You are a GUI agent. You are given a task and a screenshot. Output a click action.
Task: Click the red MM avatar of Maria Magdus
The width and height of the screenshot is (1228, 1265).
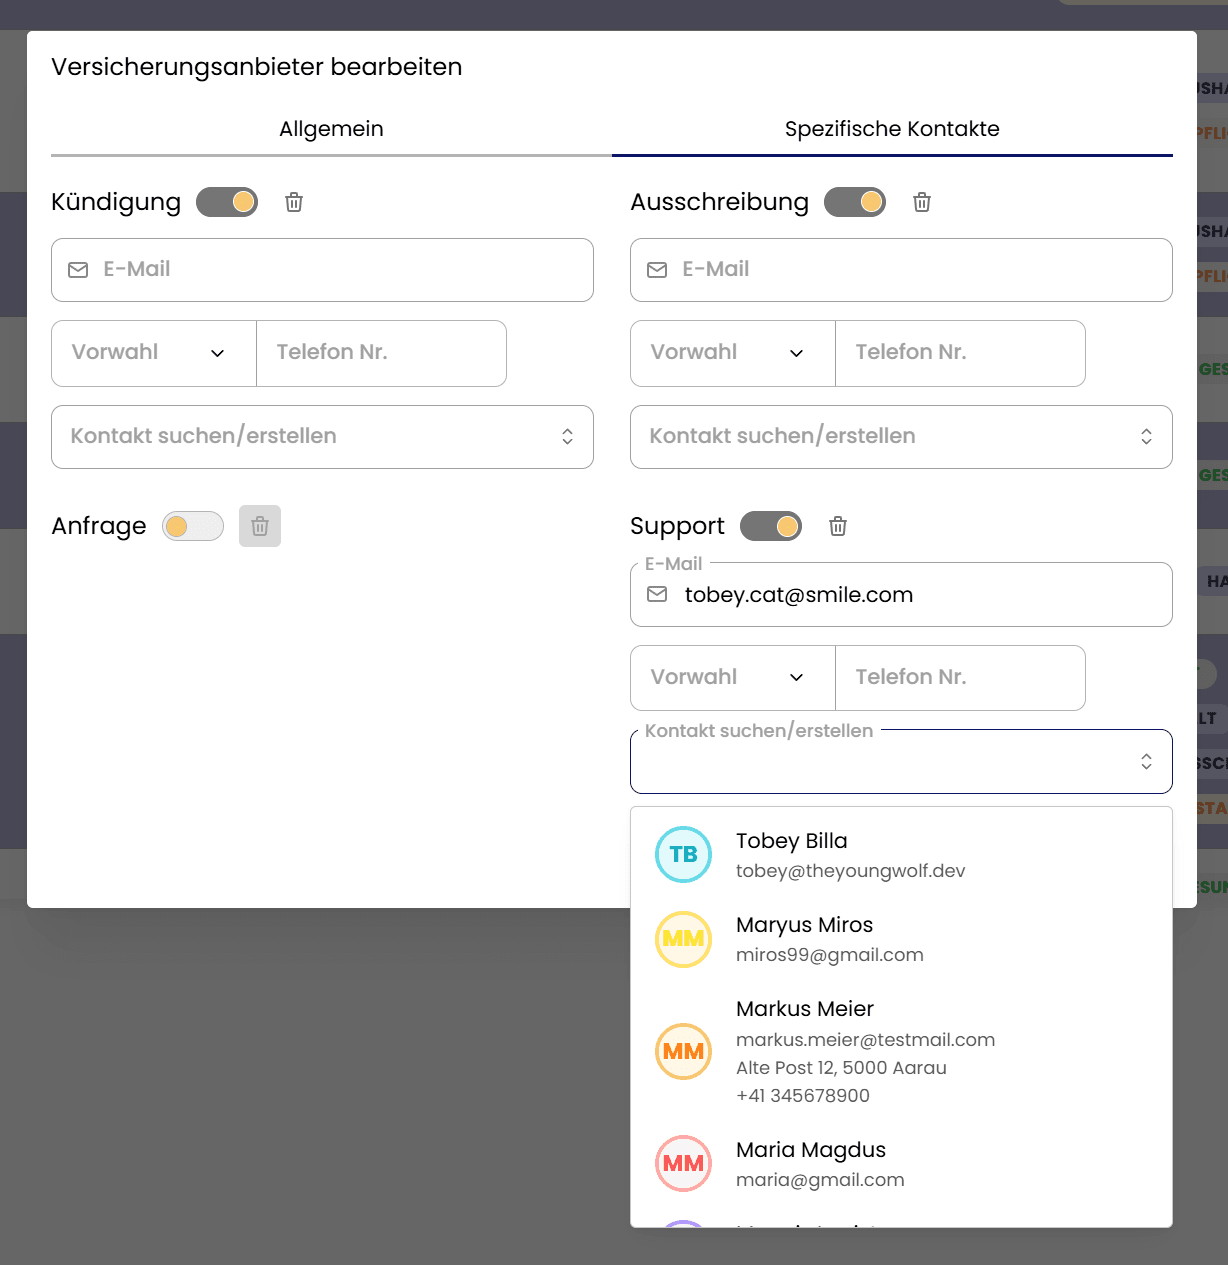point(683,1163)
